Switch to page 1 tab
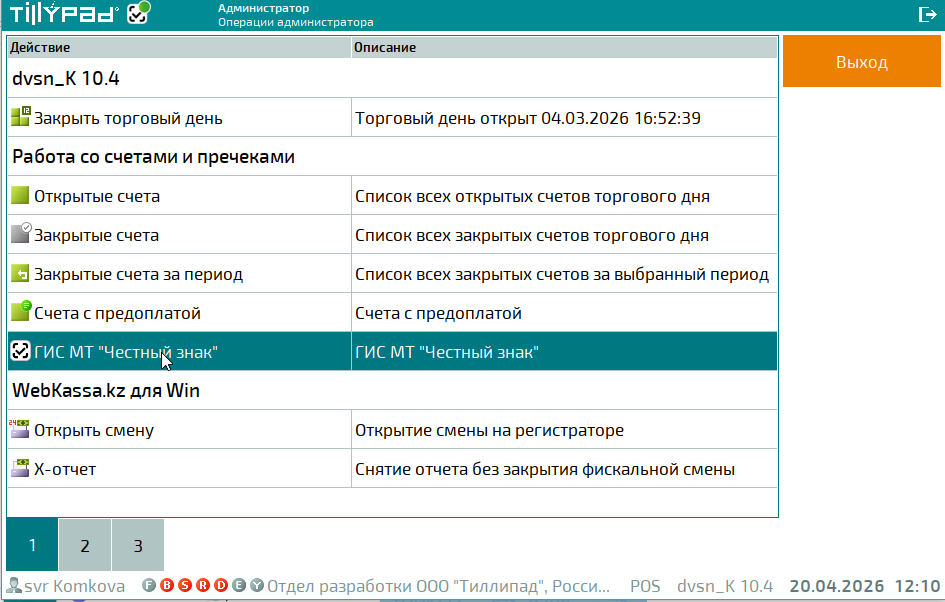This screenshot has width=945, height=602. [32, 545]
